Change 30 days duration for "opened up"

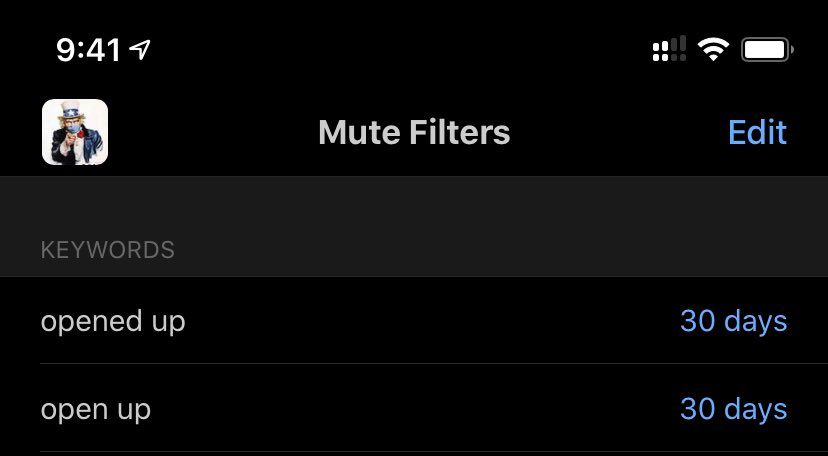[733, 322]
